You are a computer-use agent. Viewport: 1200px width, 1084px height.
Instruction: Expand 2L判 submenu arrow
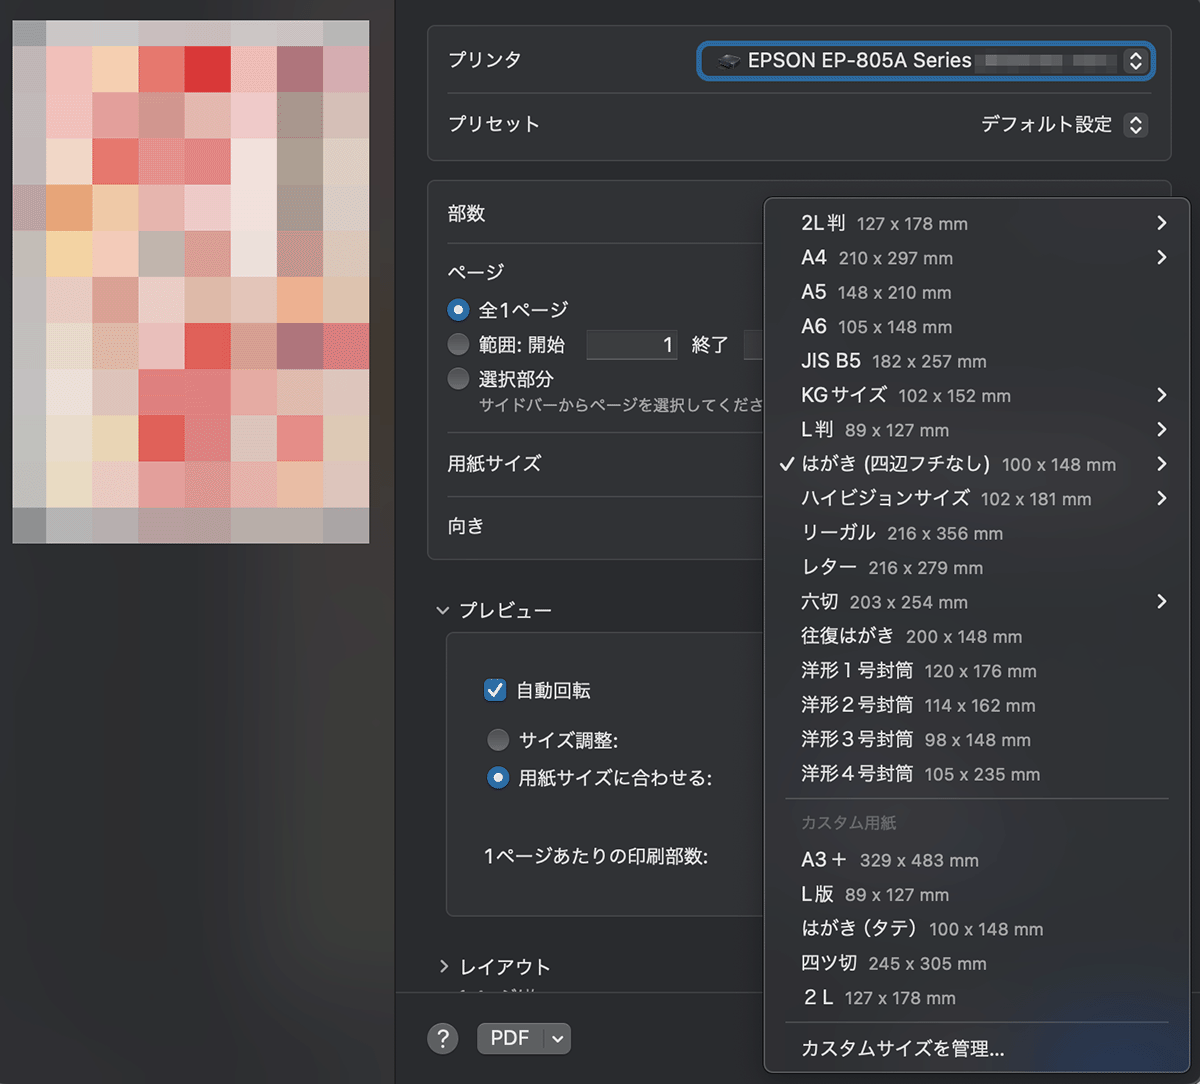pyautogui.click(x=1161, y=223)
